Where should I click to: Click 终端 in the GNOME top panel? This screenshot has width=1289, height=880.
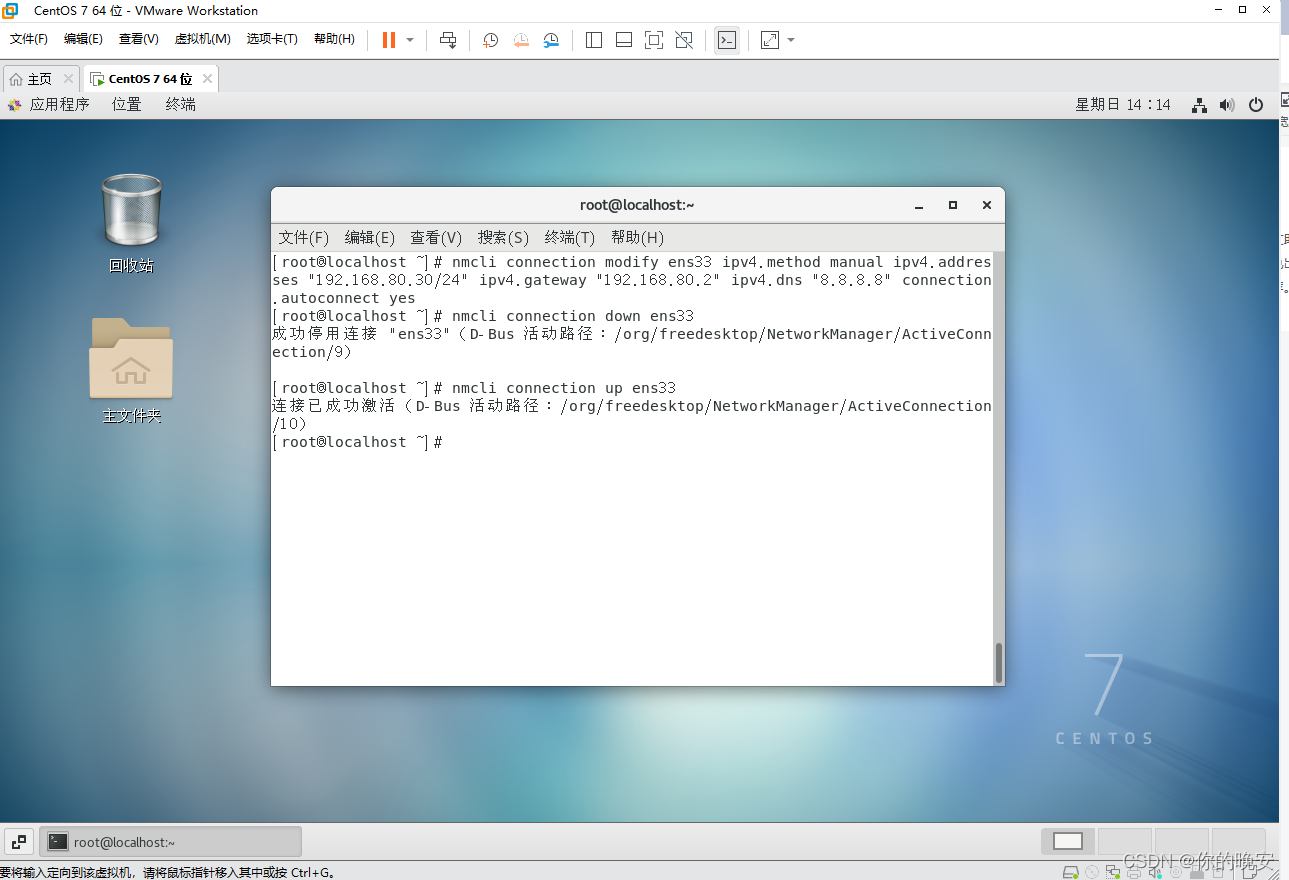click(181, 104)
